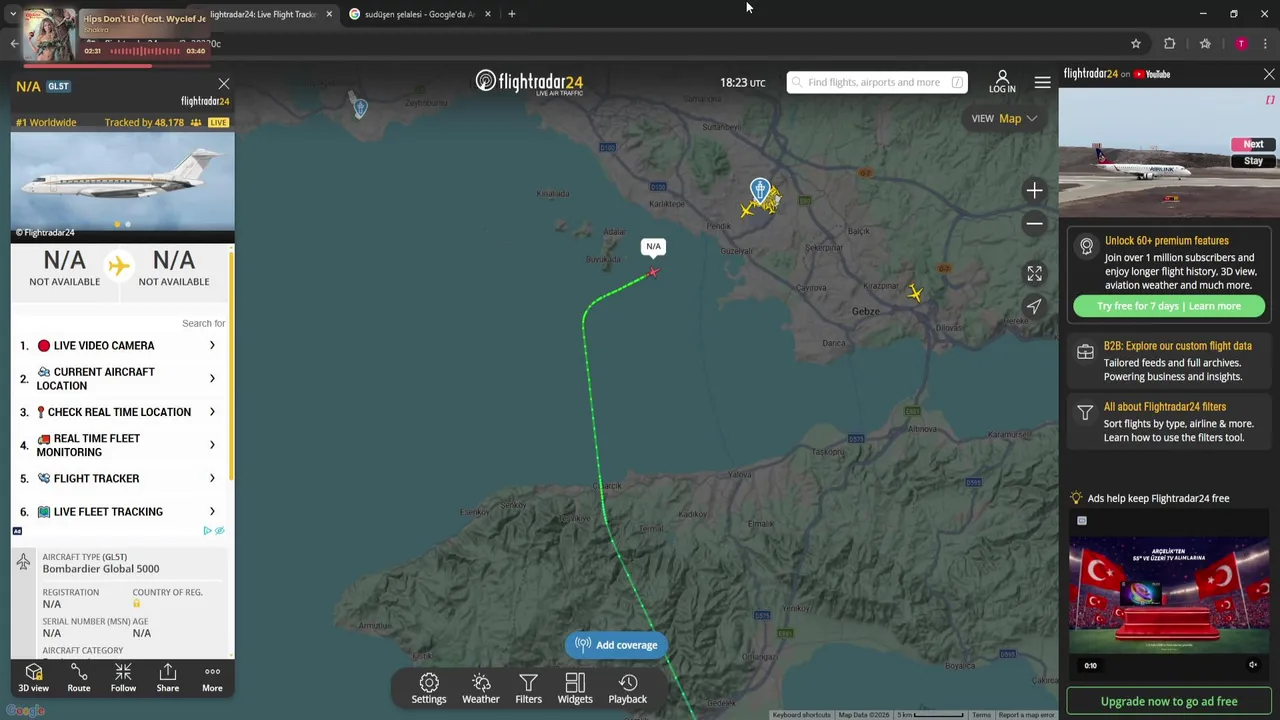
Task: Go back in browser history
Action: pyautogui.click(x=14, y=44)
